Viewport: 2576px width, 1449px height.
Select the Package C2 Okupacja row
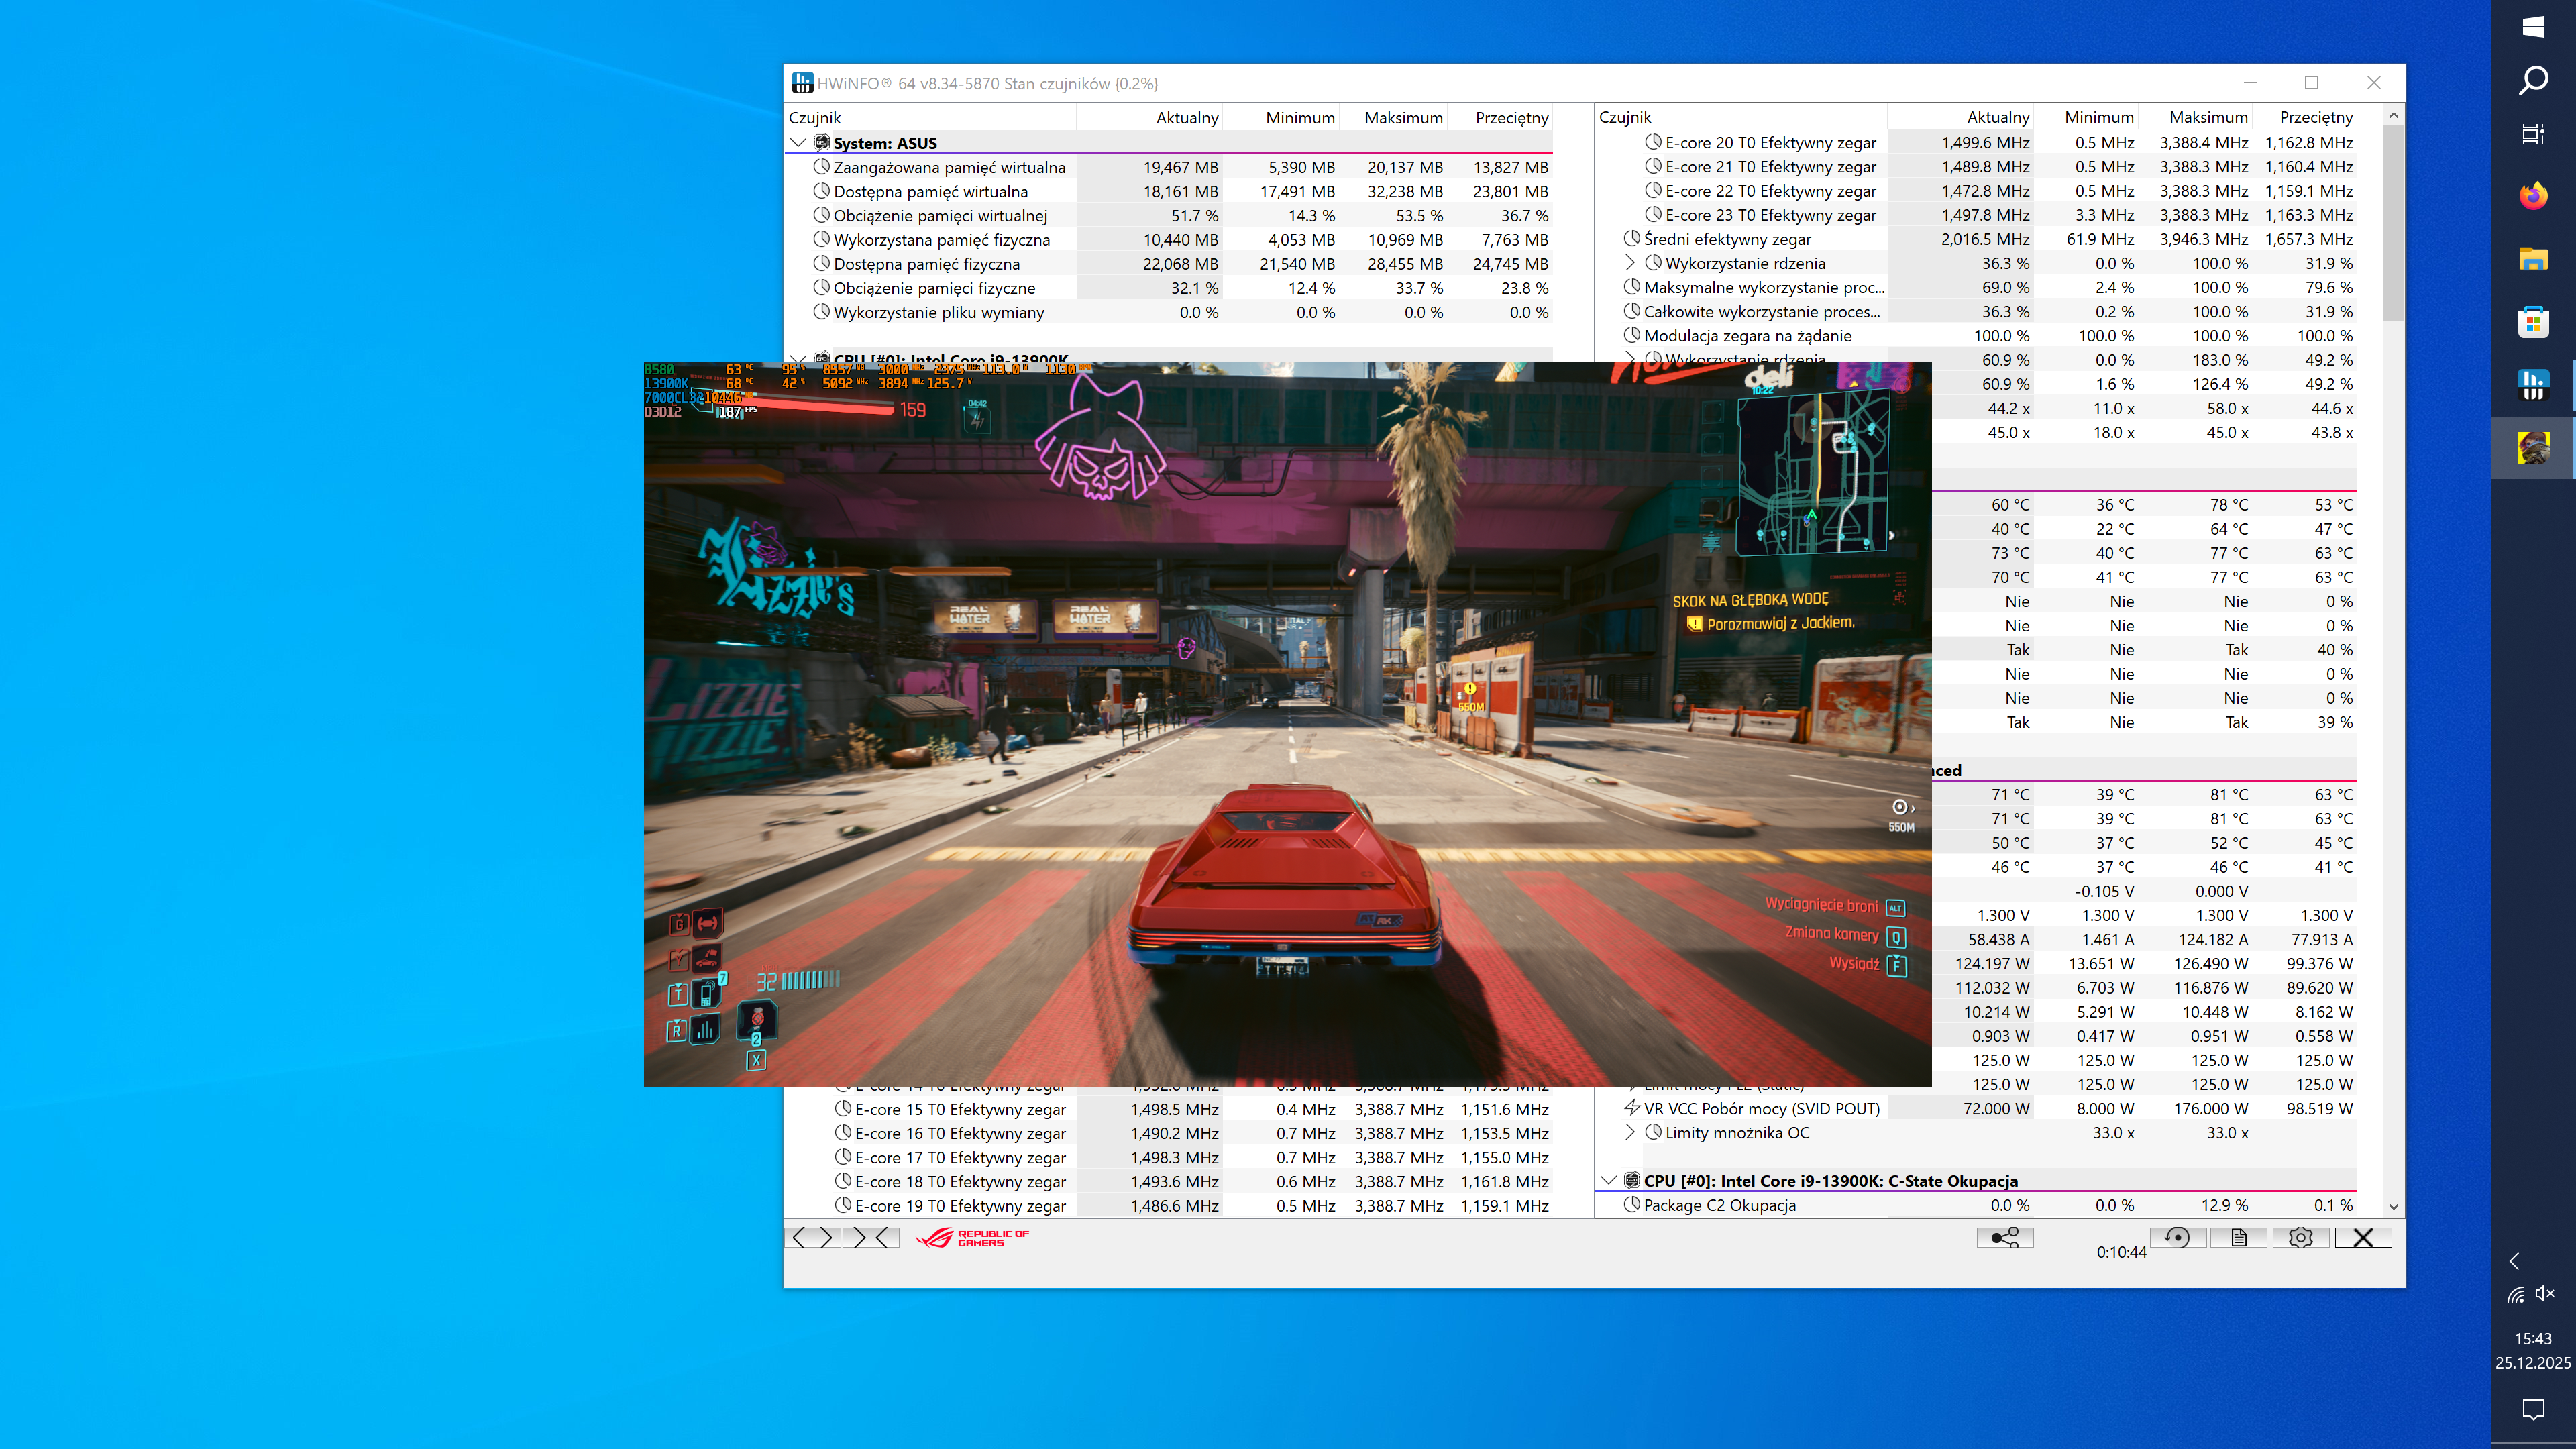click(1719, 1205)
